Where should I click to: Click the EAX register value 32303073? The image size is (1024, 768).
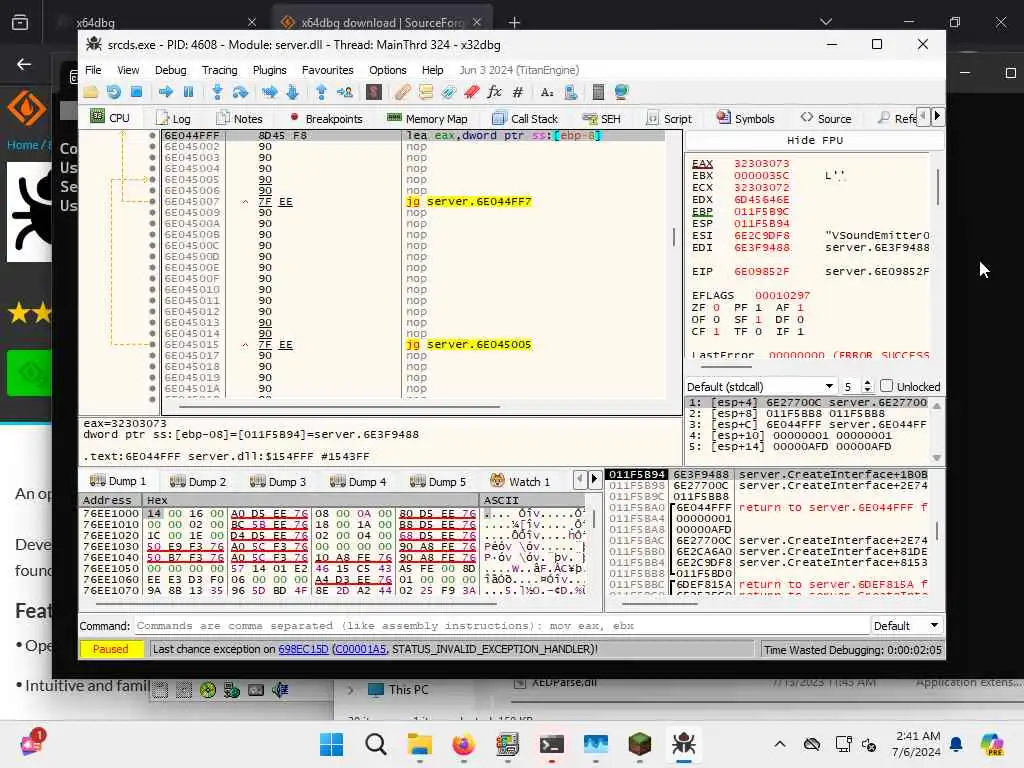pos(761,163)
